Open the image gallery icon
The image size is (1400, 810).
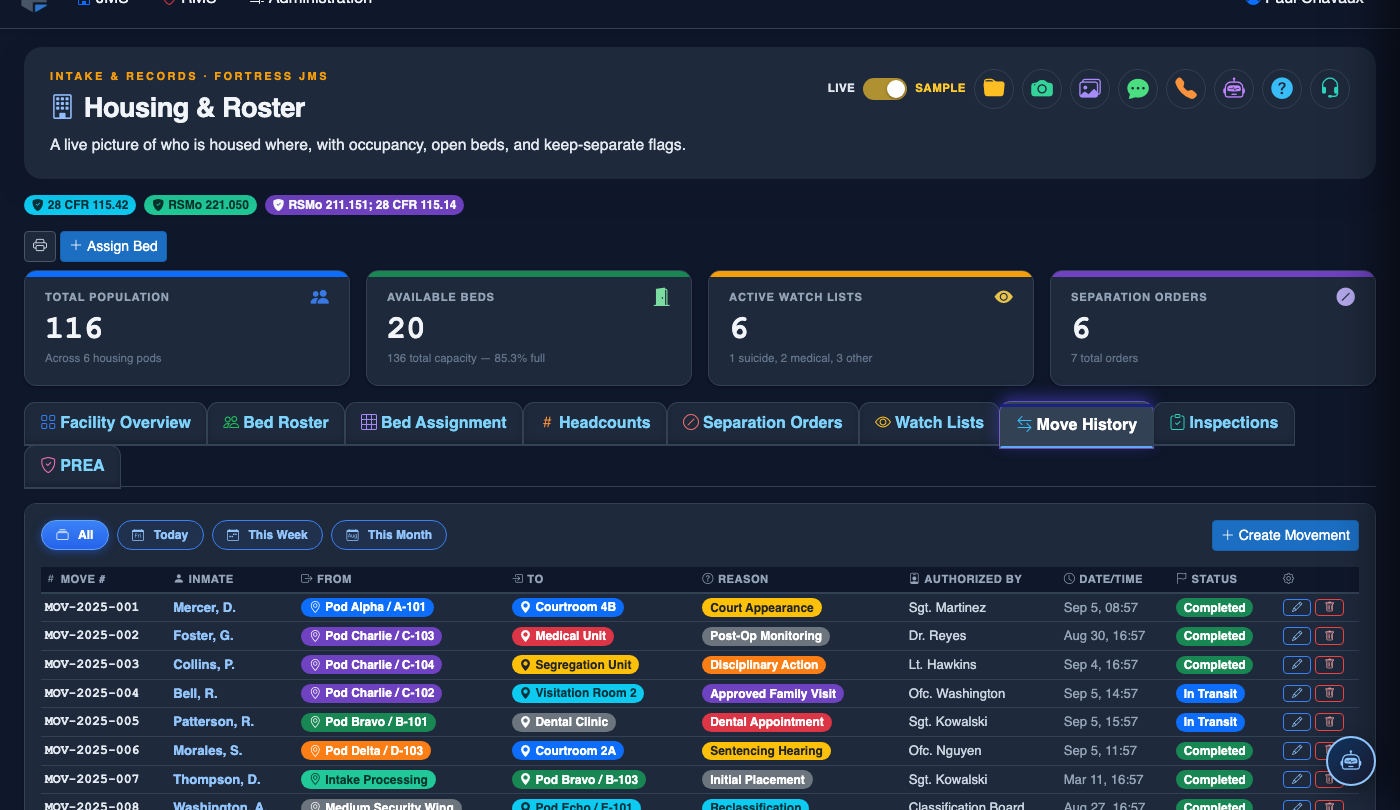point(1090,88)
